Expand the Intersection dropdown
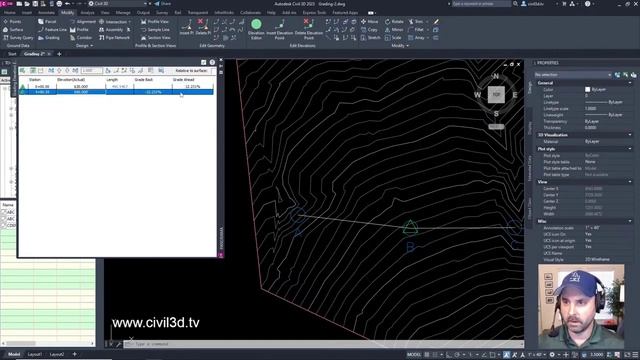The width and height of the screenshot is (640, 360). click(x=130, y=22)
